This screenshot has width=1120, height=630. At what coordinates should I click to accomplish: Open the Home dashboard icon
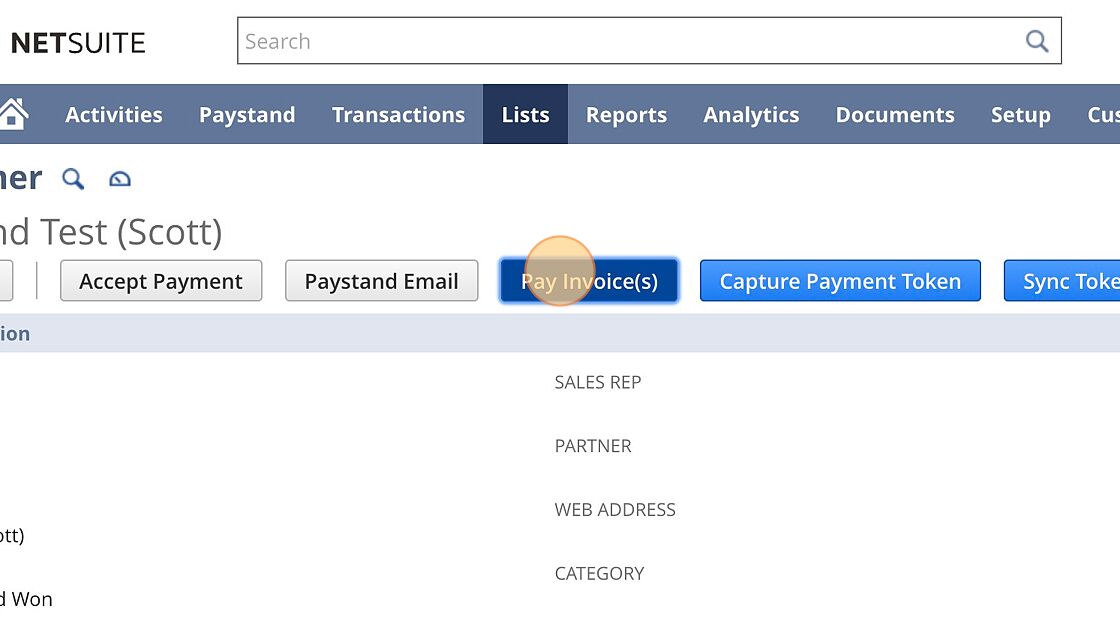click(x=13, y=114)
